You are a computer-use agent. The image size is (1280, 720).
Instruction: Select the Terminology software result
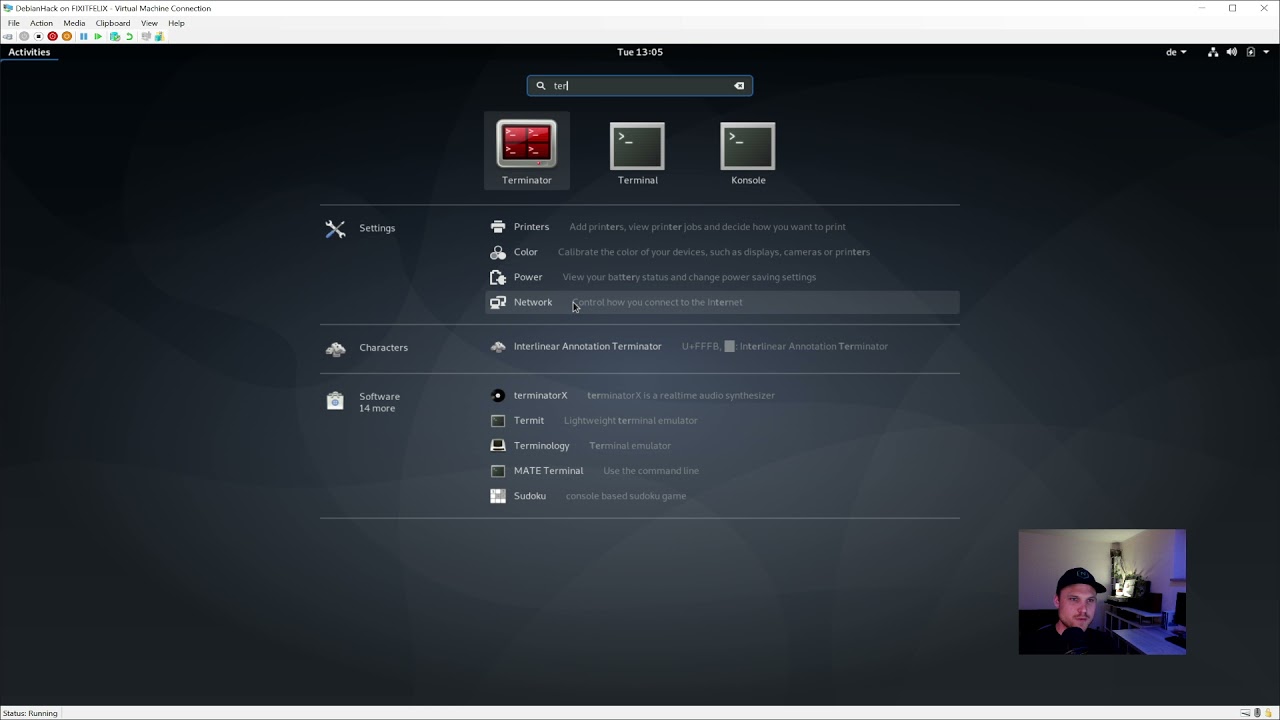(x=722, y=445)
